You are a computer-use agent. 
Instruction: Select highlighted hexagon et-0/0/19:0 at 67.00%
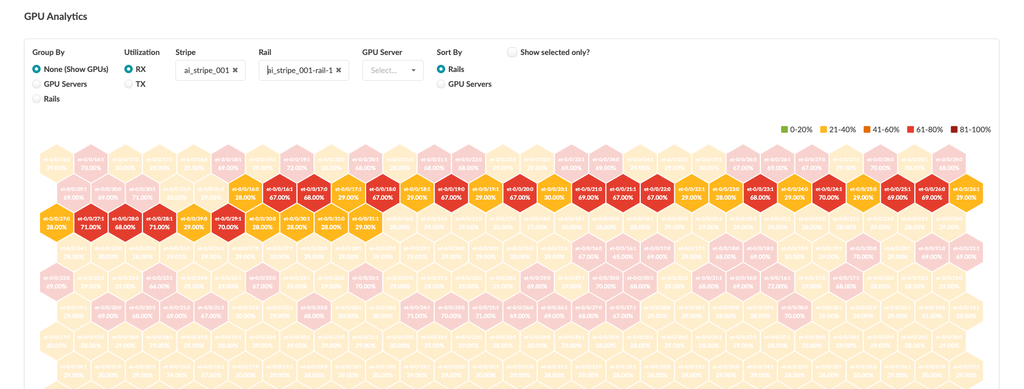point(451,193)
